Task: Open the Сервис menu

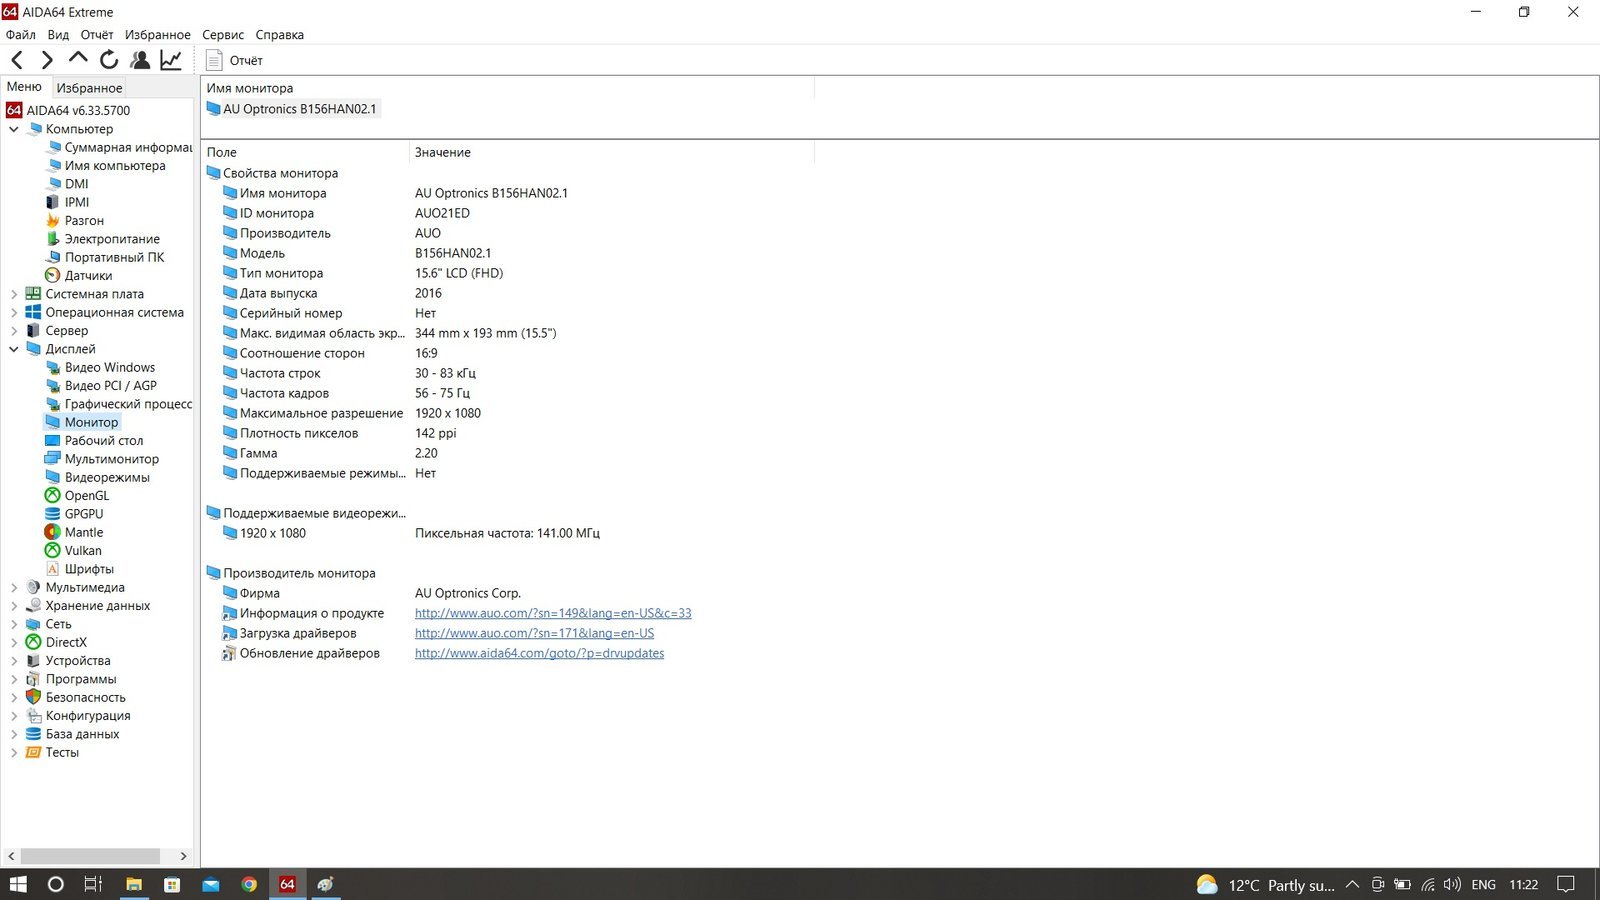Action: (223, 35)
